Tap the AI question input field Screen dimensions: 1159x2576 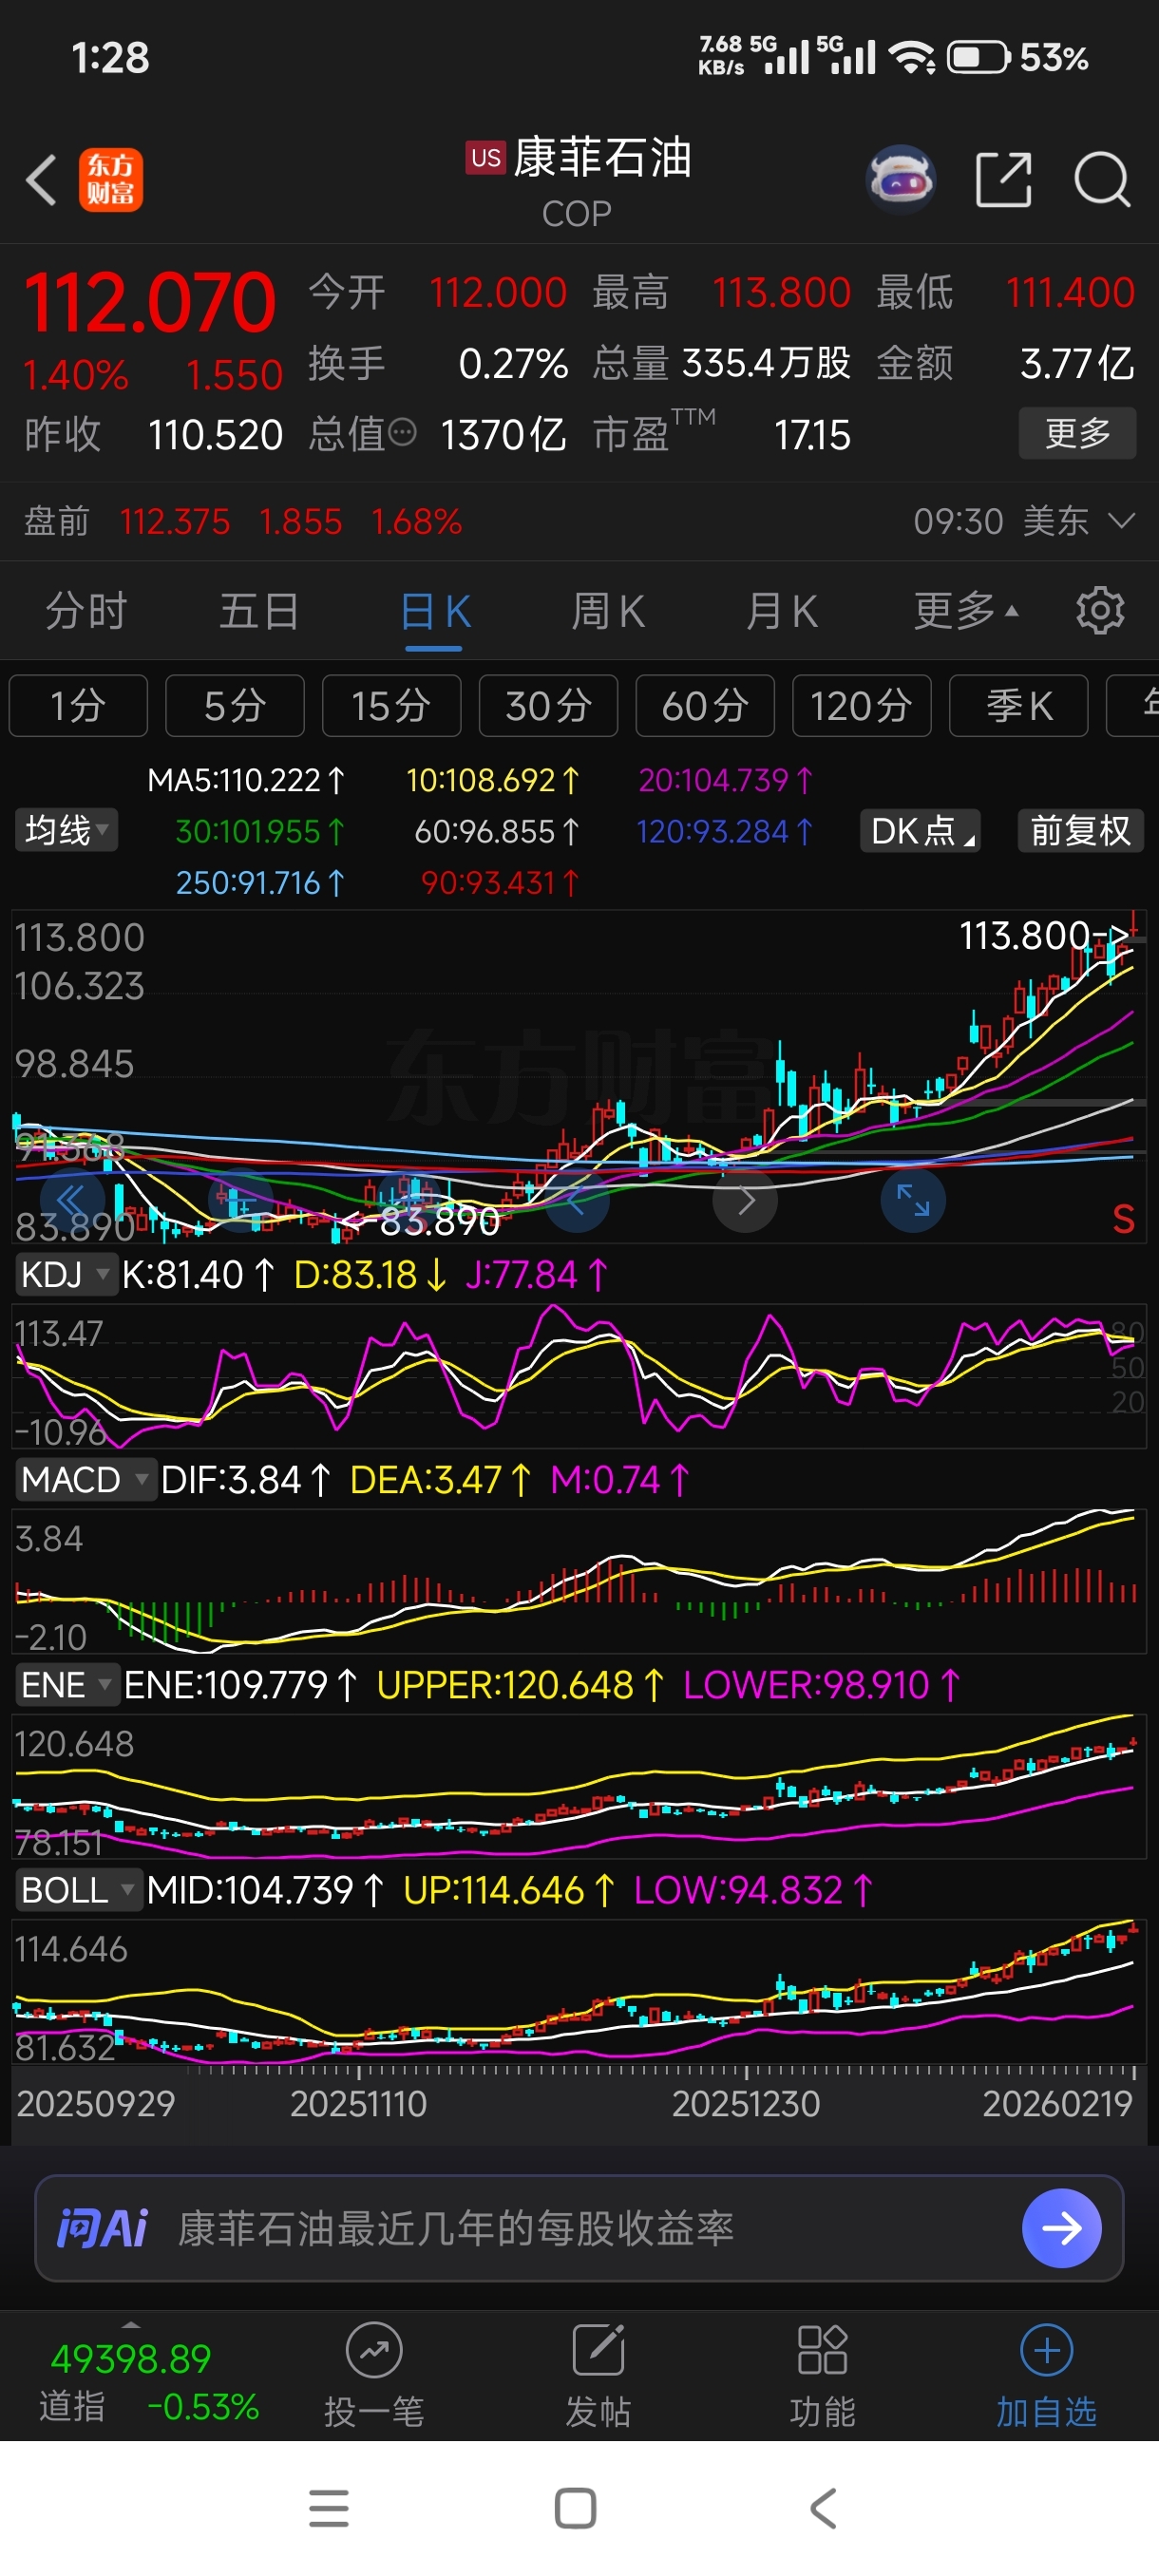[x=579, y=2228]
